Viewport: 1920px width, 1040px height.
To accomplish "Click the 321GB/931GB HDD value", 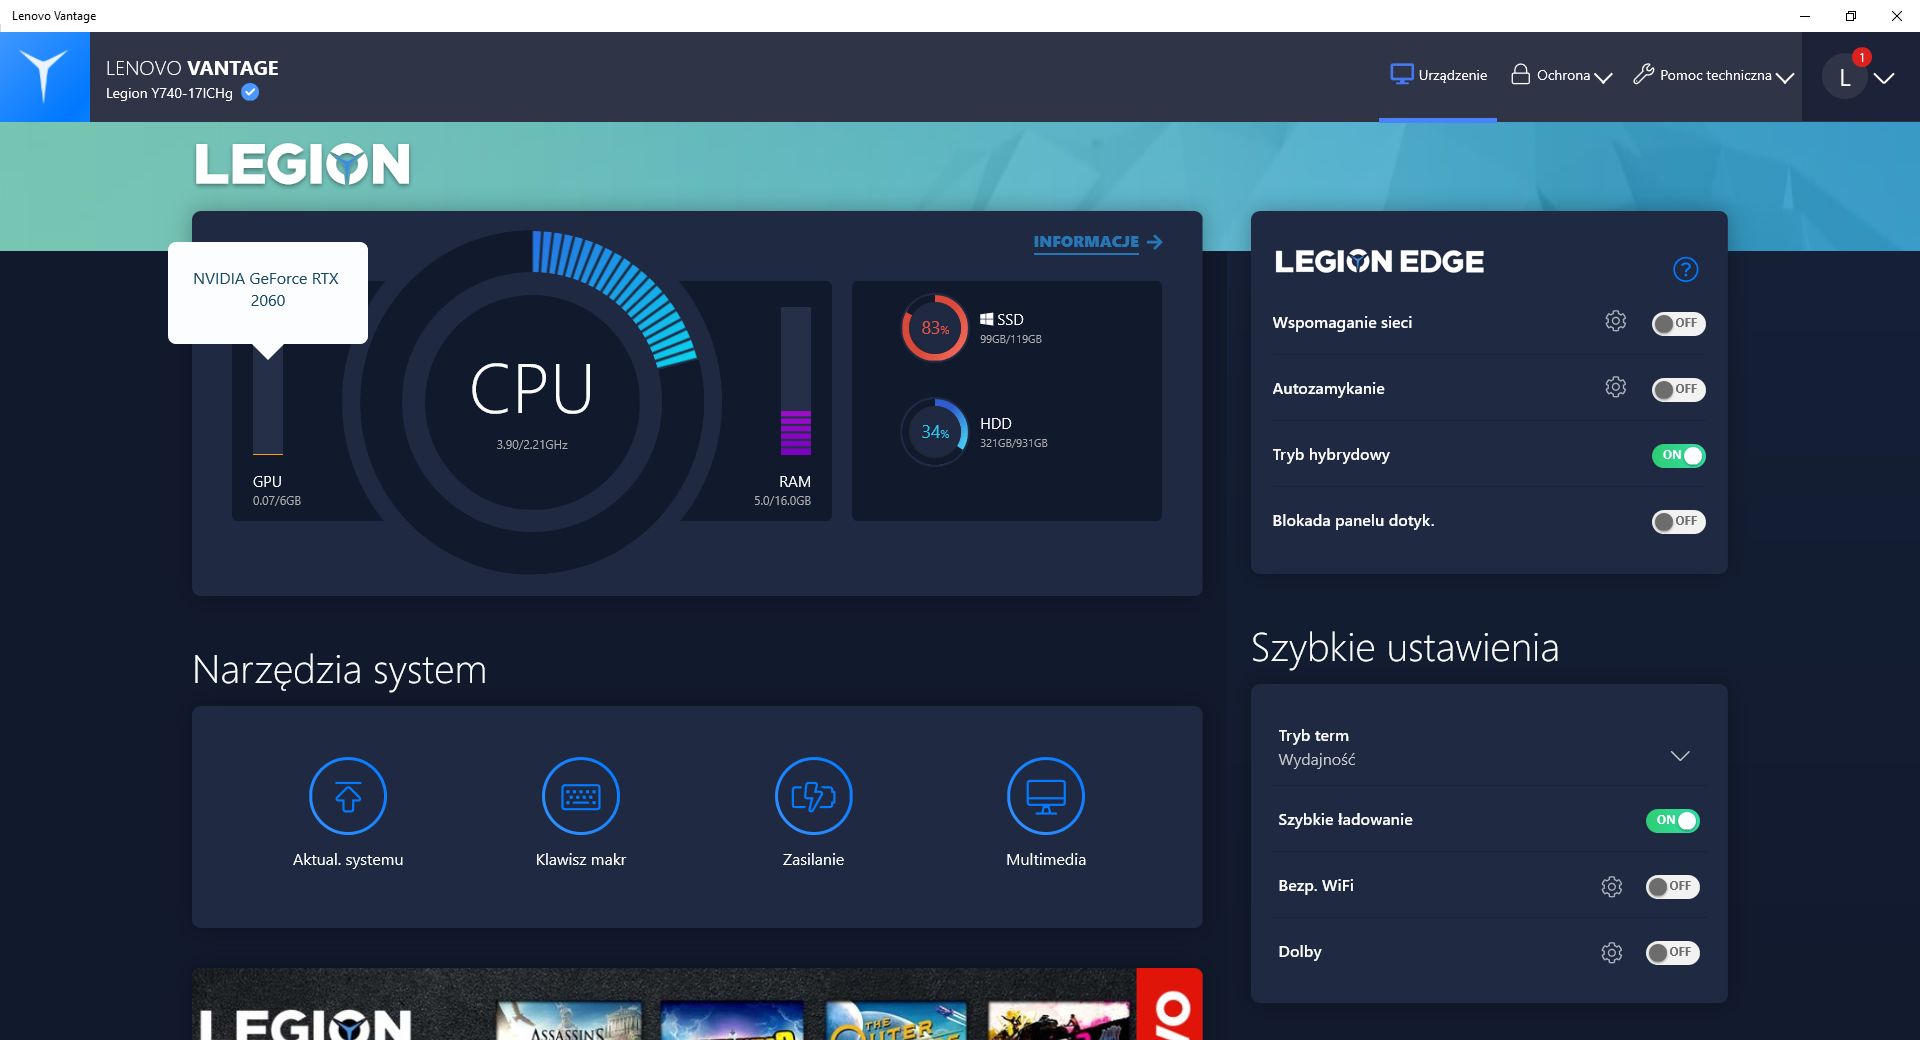I will pyautogui.click(x=1014, y=443).
